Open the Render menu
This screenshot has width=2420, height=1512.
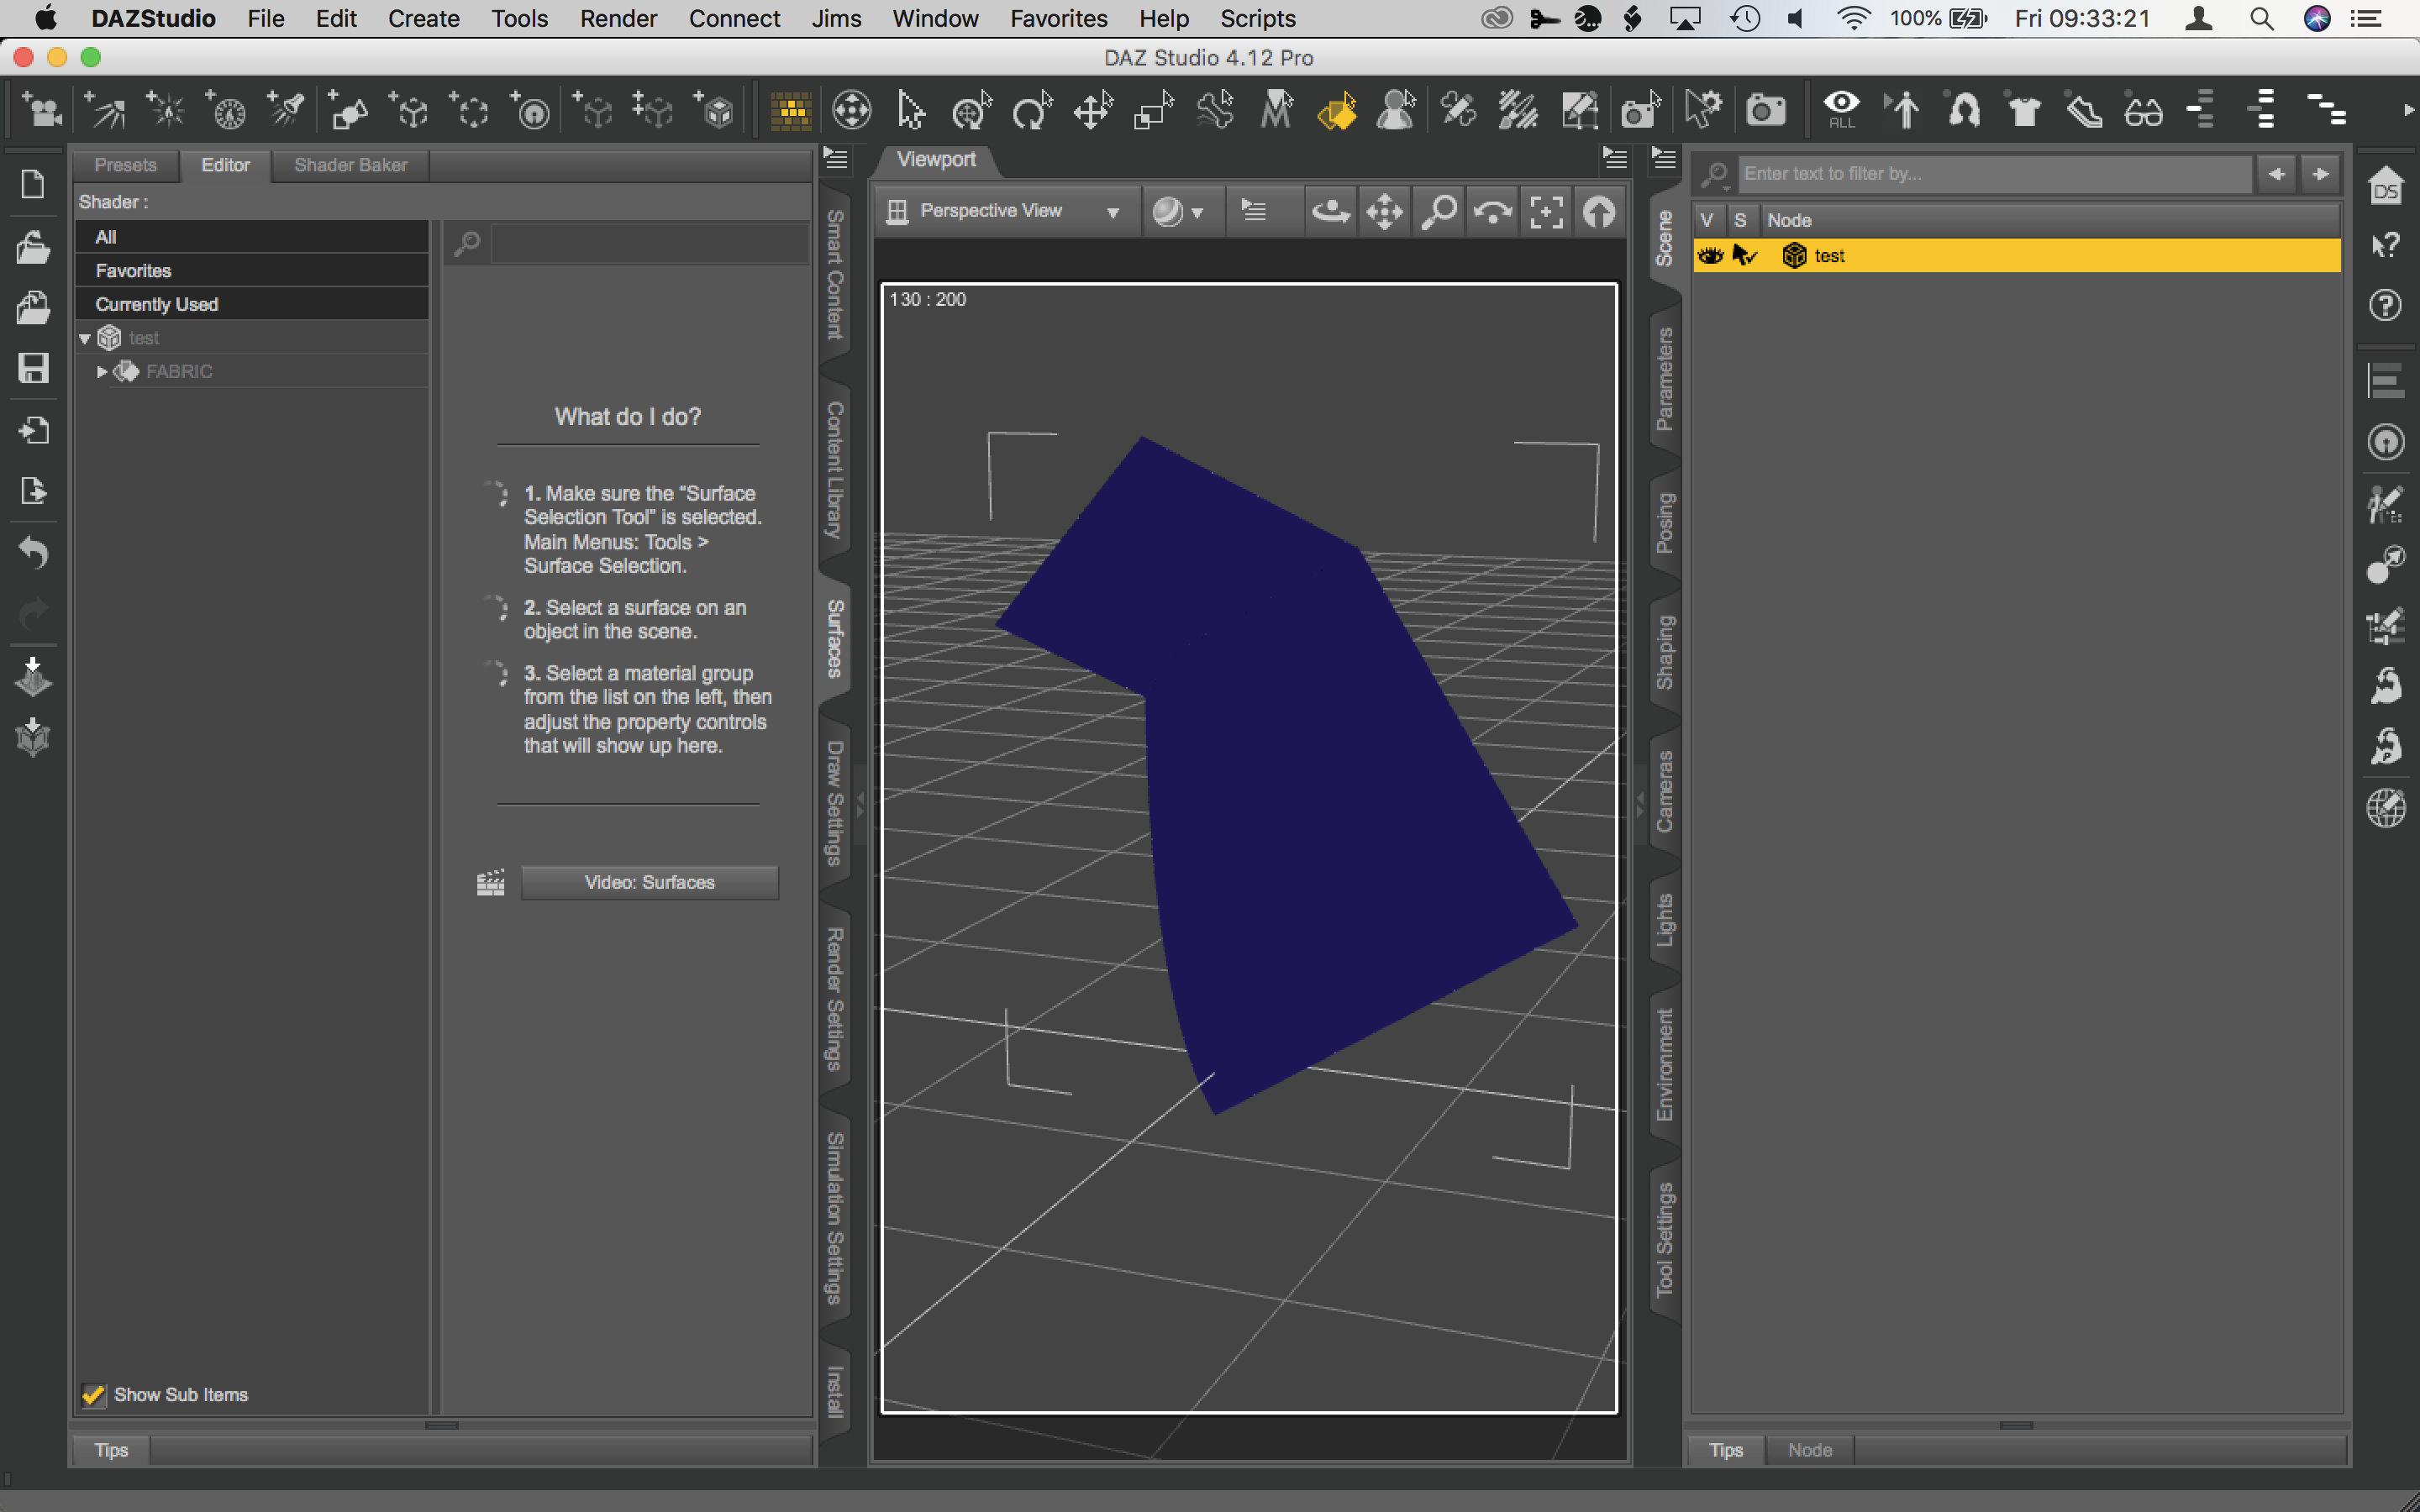click(x=618, y=18)
